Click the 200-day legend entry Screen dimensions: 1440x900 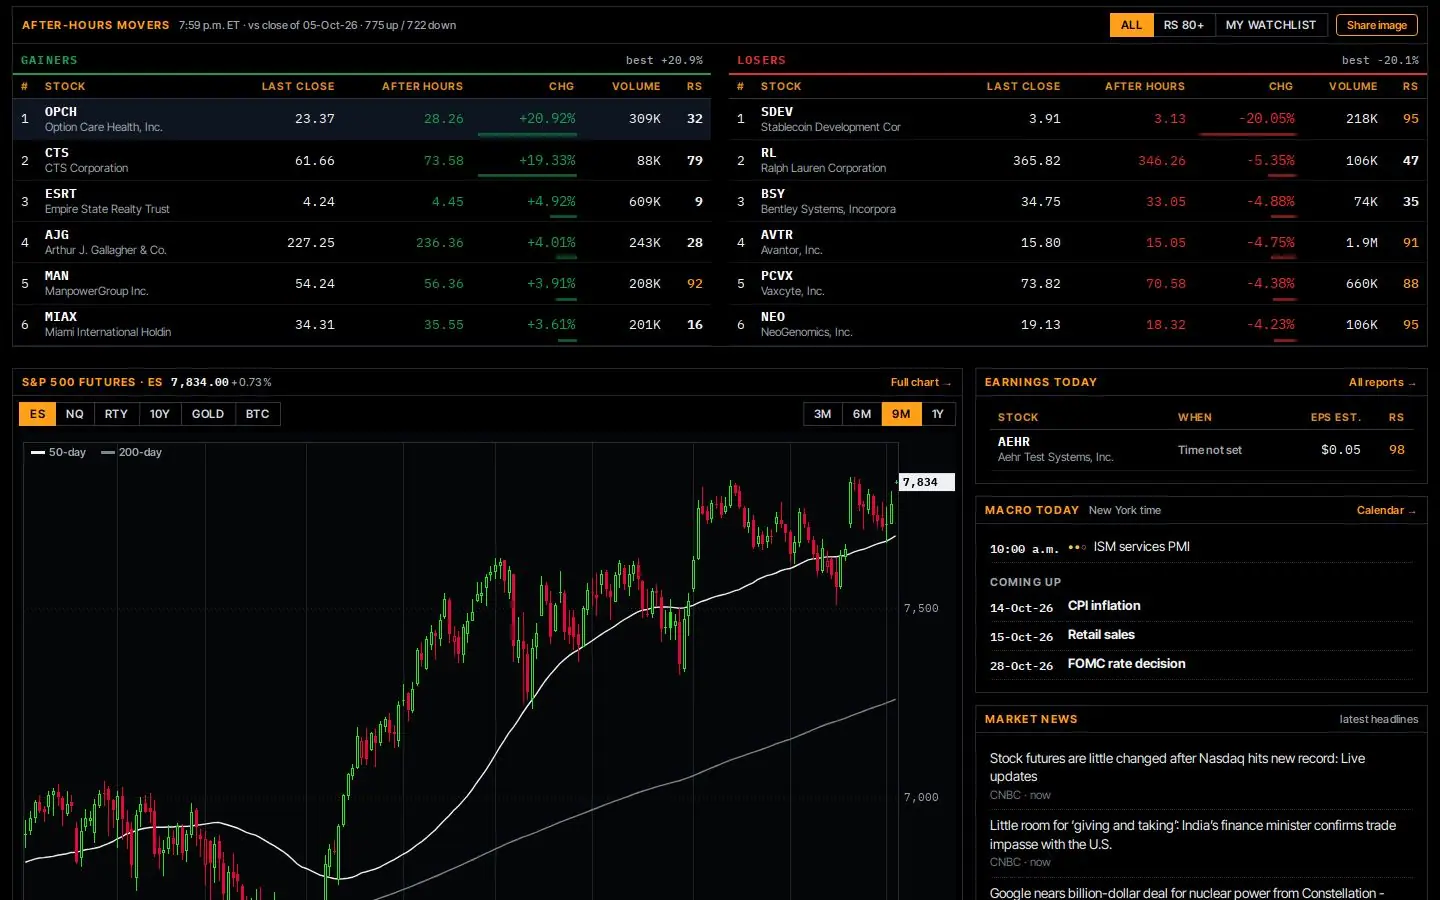[131, 452]
